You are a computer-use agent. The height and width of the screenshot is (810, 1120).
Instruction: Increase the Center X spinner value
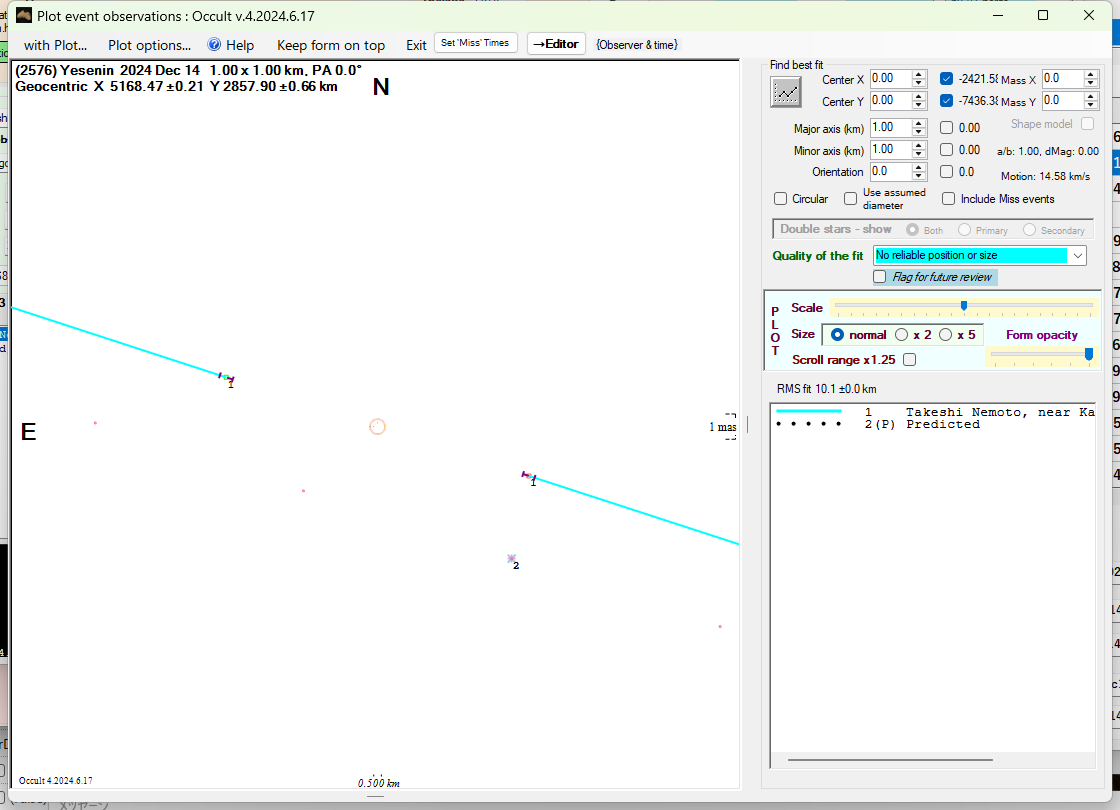[x=919, y=74]
